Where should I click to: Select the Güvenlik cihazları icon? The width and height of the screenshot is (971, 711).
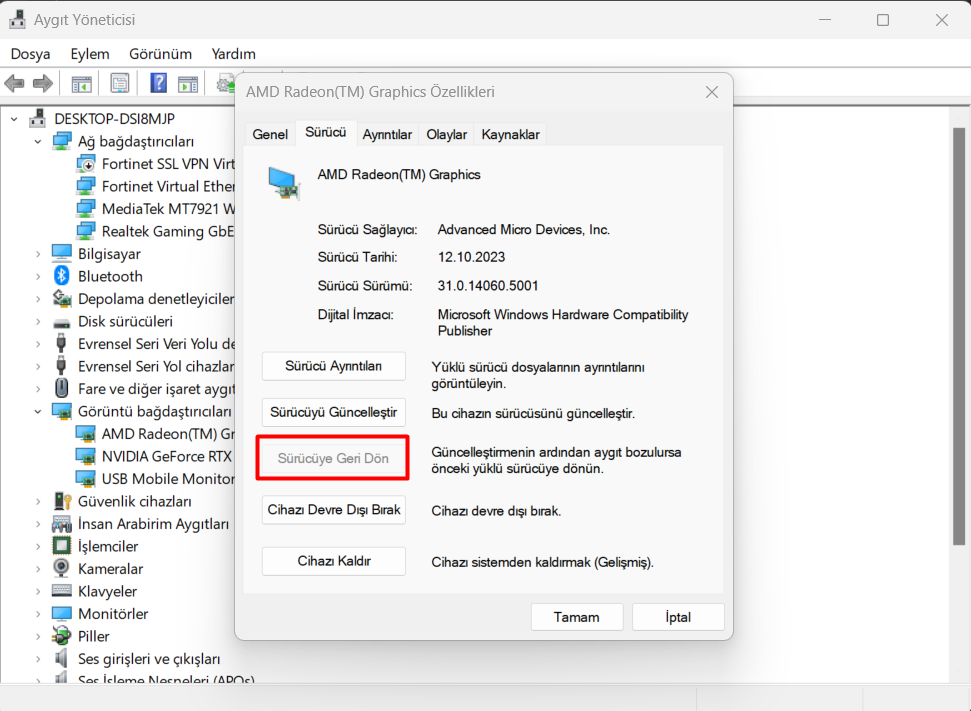[x=61, y=500]
